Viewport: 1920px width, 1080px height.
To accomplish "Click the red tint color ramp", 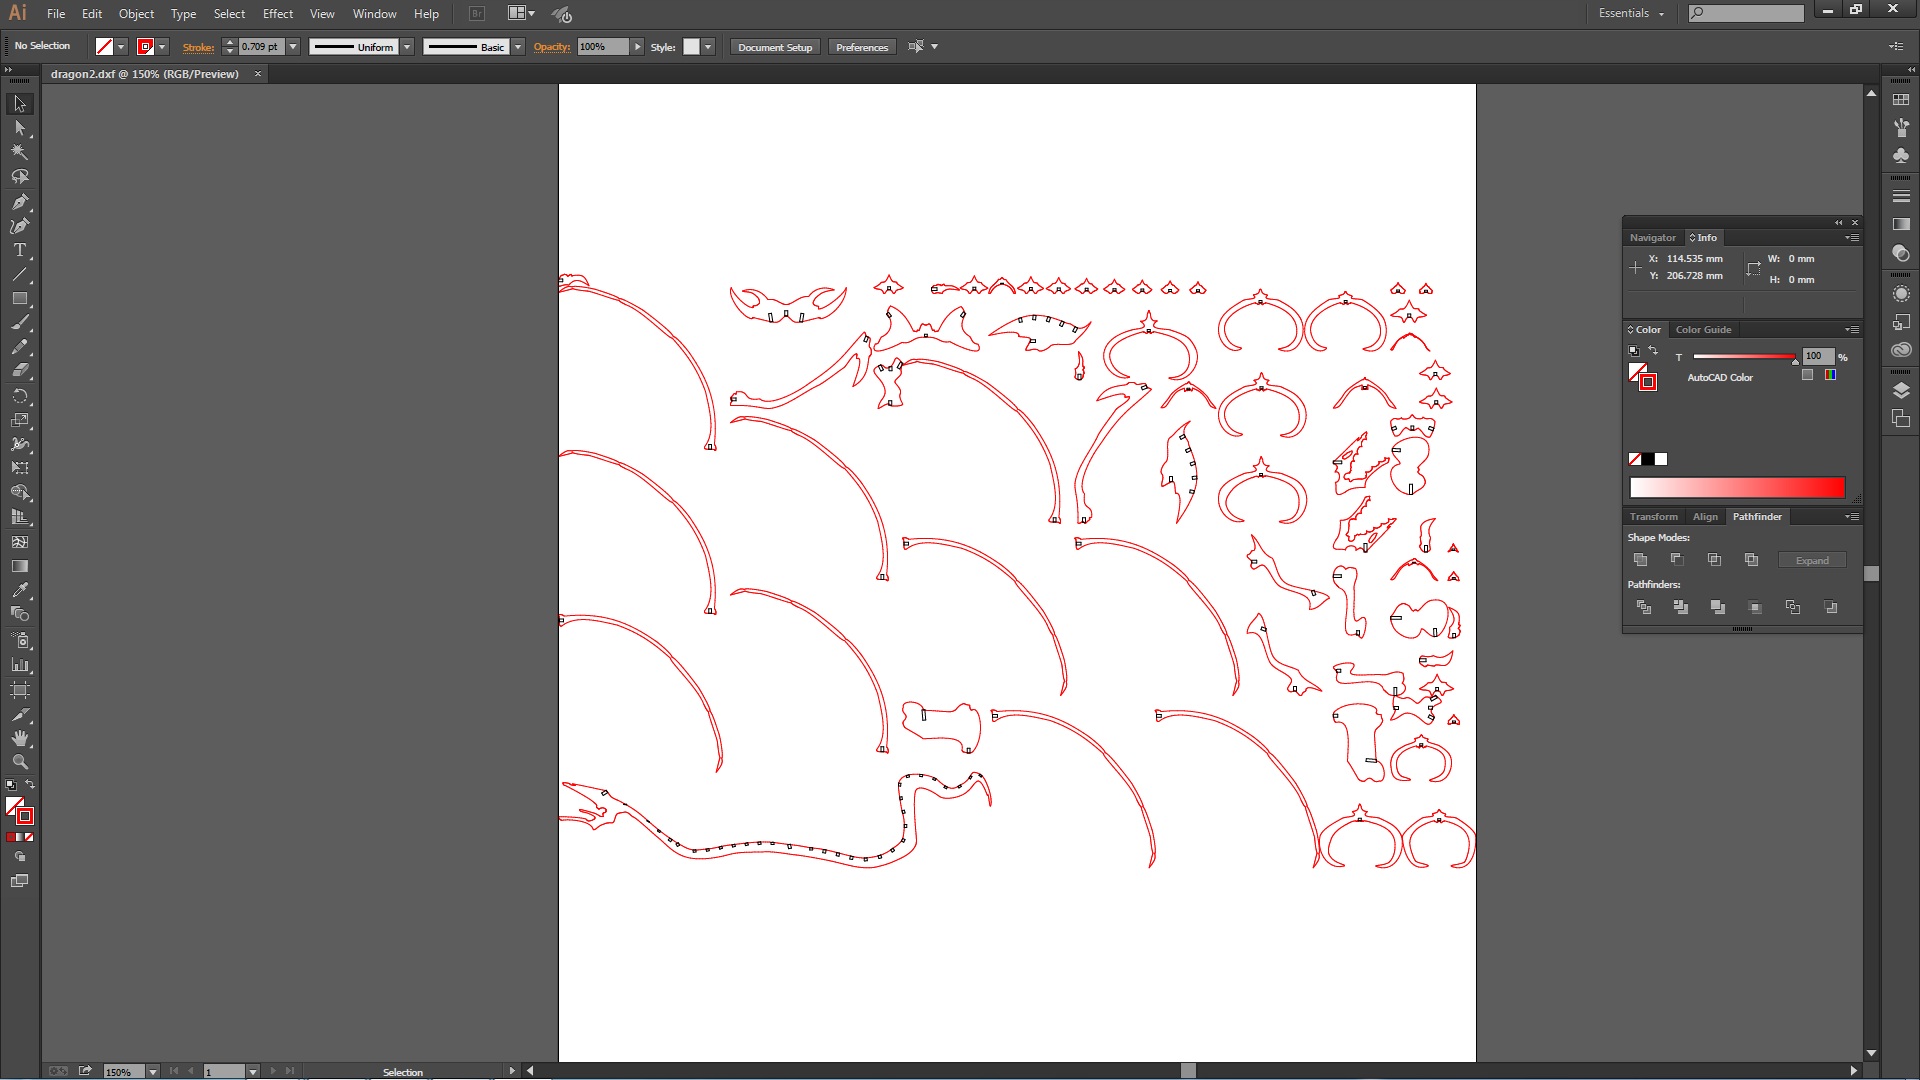I will pos(1736,487).
